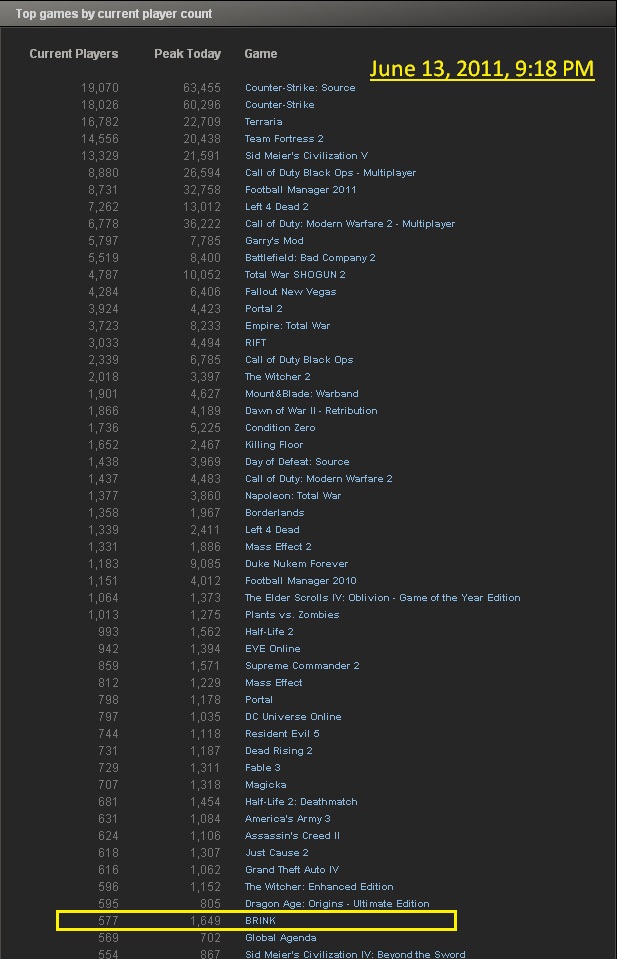
Task: Open the Left 4 Dead 2 link
Action: (x=276, y=207)
